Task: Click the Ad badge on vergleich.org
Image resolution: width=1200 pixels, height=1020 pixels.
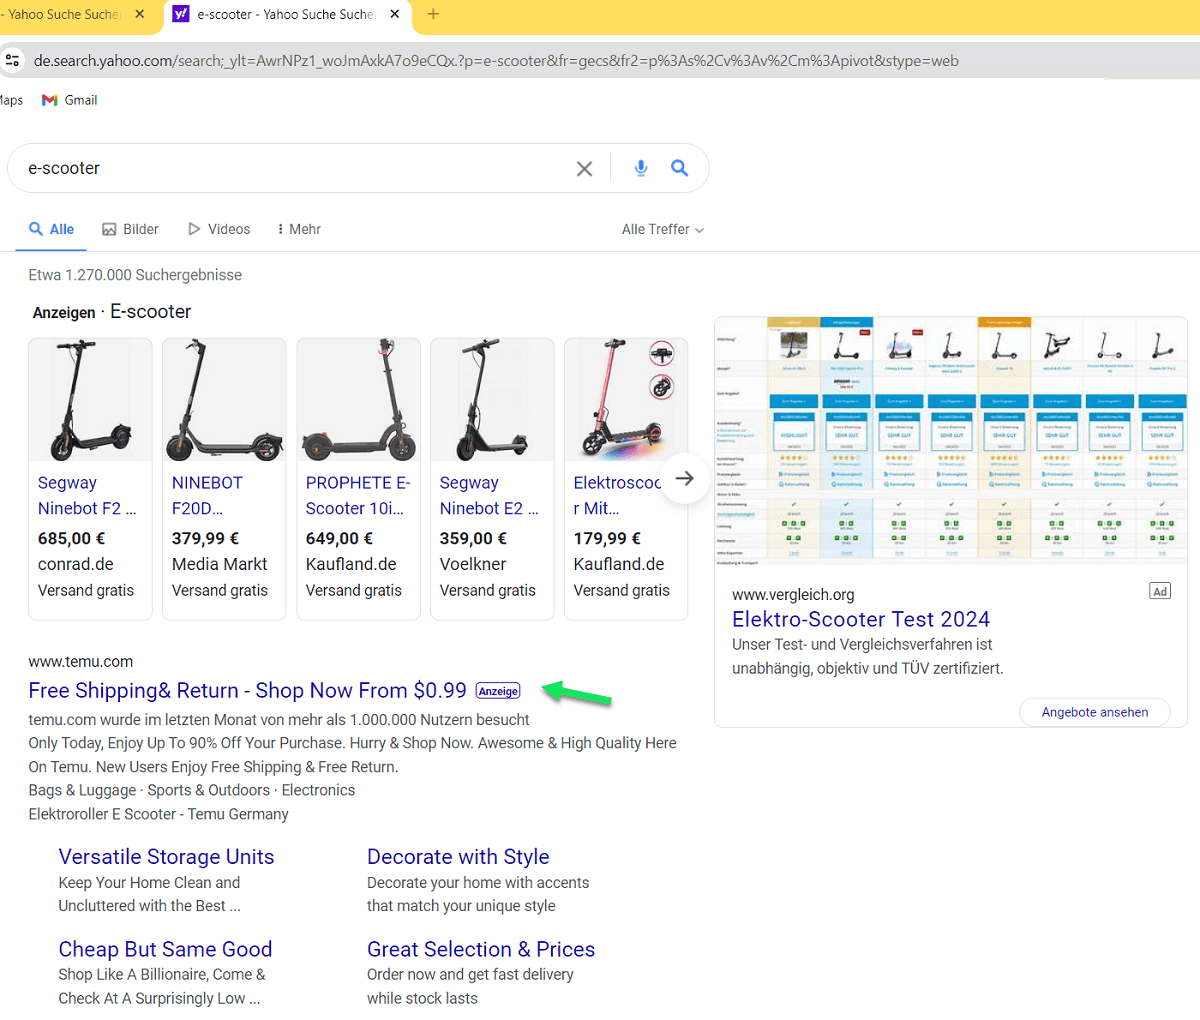Action: click(1160, 591)
